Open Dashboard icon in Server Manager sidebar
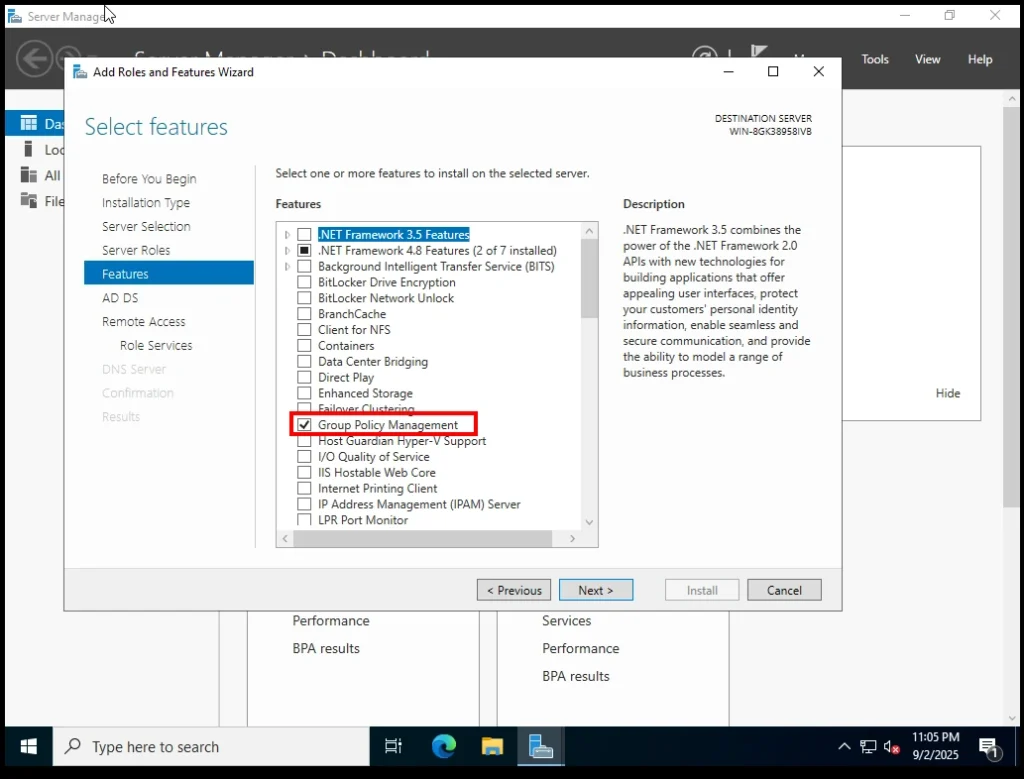Viewport: 1024px width, 779px height. [29, 123]
